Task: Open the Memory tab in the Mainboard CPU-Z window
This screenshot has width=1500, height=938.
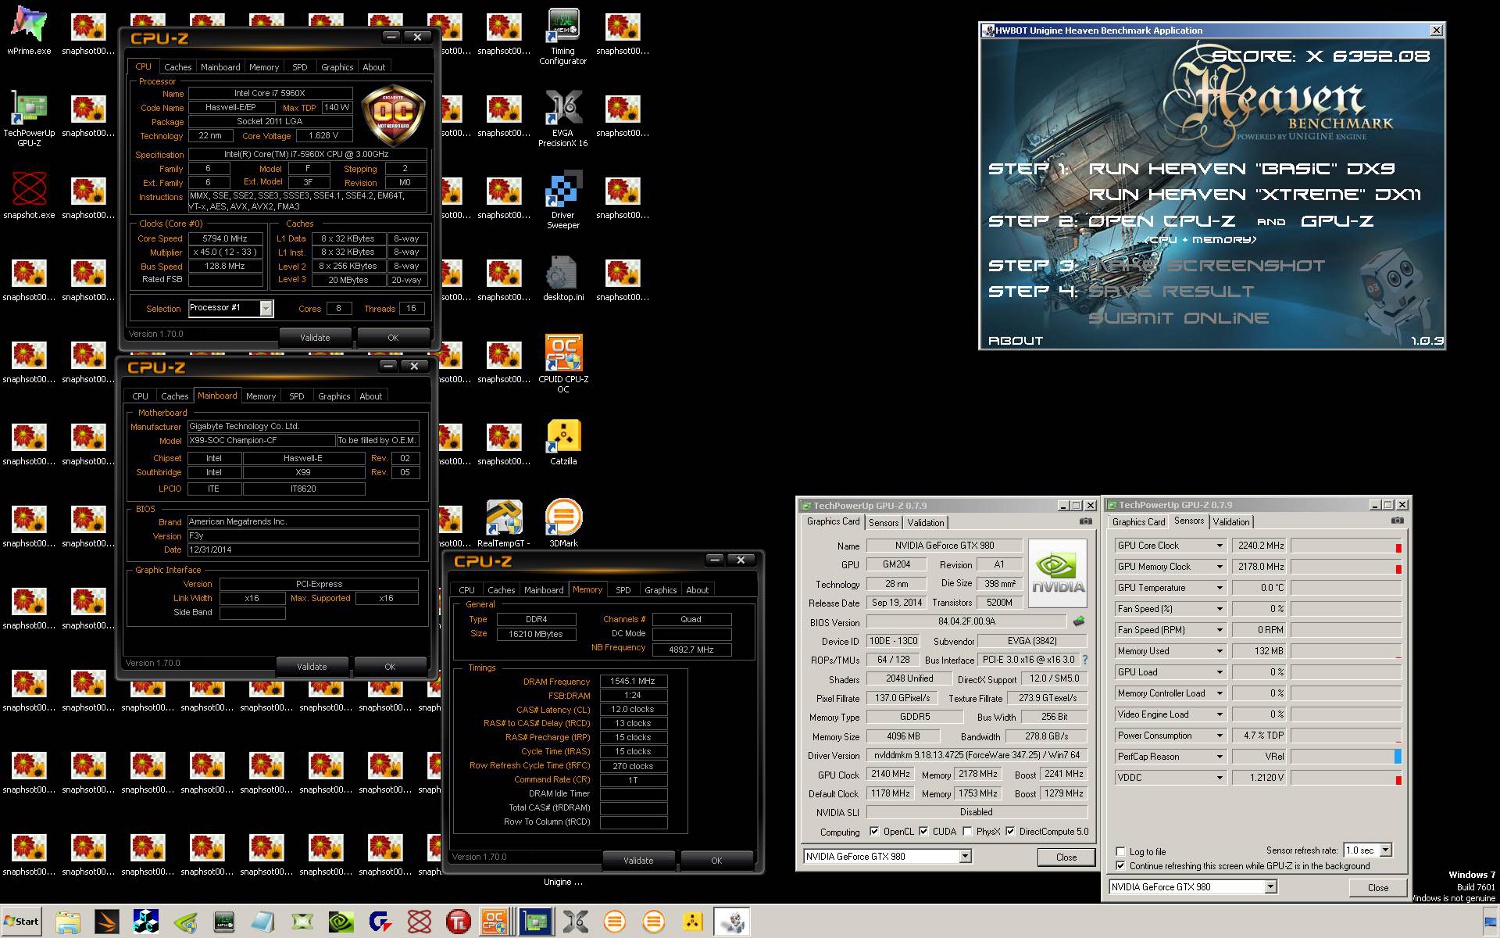Action: coord(261,396)
